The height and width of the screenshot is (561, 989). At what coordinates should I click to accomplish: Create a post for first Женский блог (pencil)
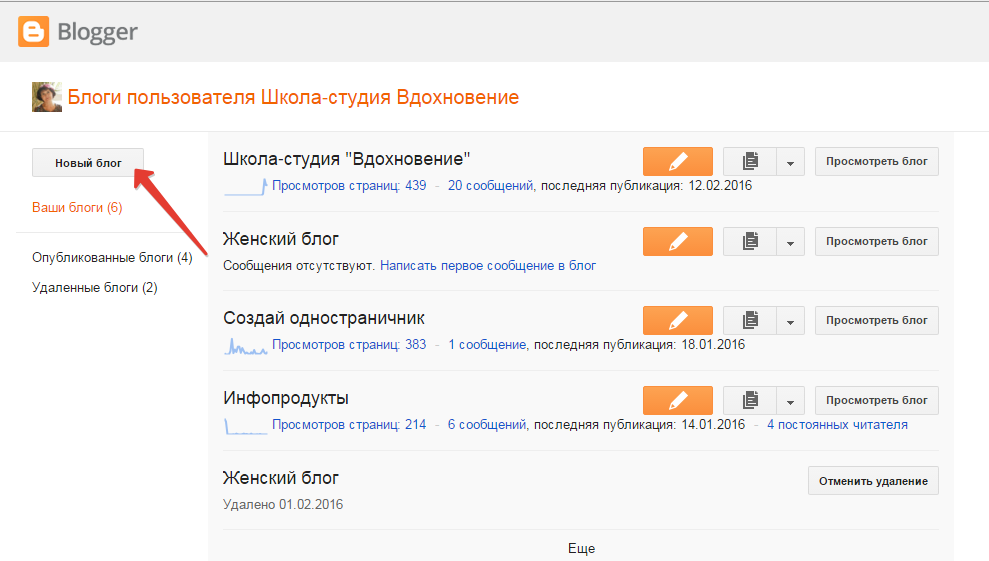677,242
